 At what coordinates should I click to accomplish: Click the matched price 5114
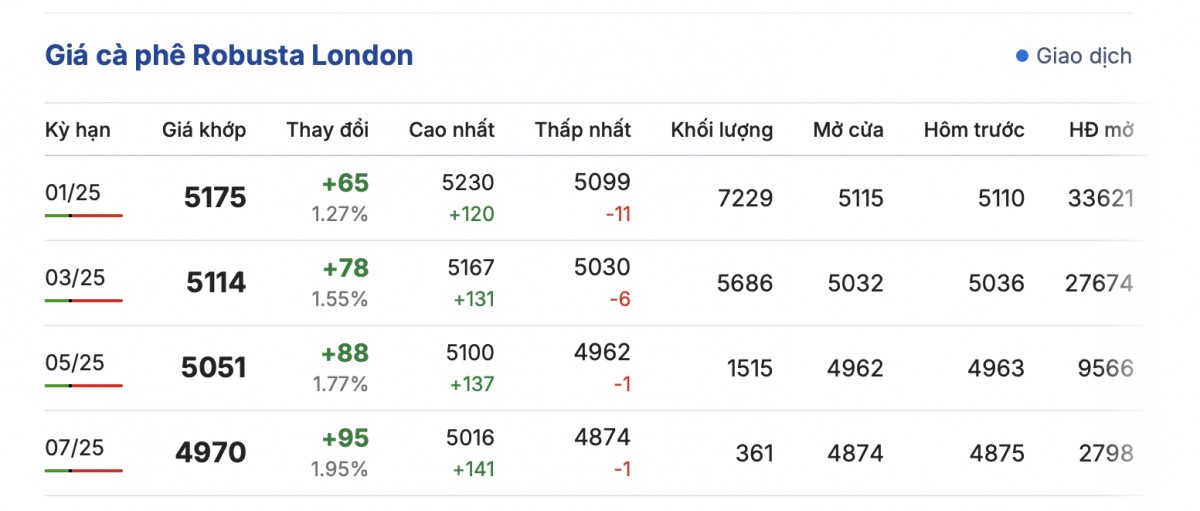pyautogui.click(x=216, y=283)
